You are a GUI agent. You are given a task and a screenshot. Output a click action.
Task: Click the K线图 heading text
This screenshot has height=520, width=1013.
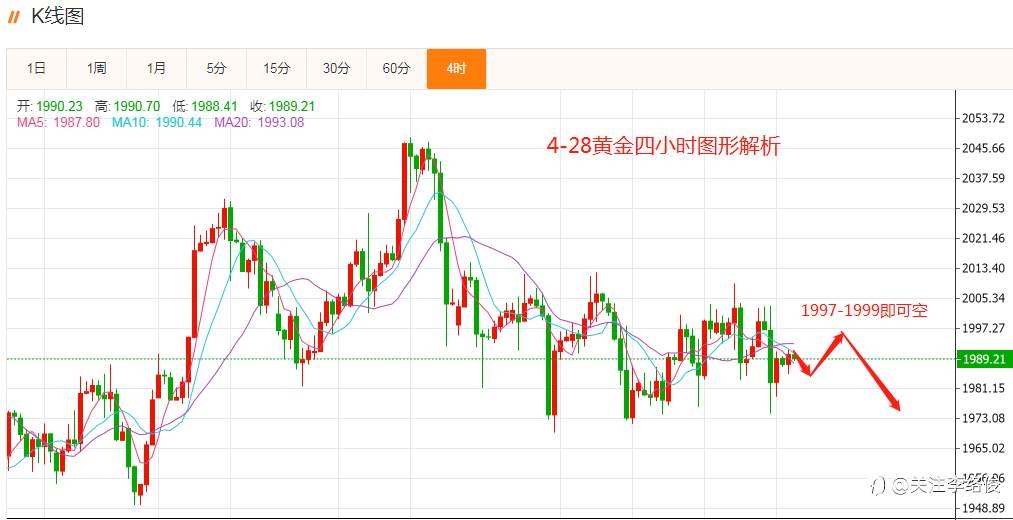pyautogui.click(x=57, y=17)
